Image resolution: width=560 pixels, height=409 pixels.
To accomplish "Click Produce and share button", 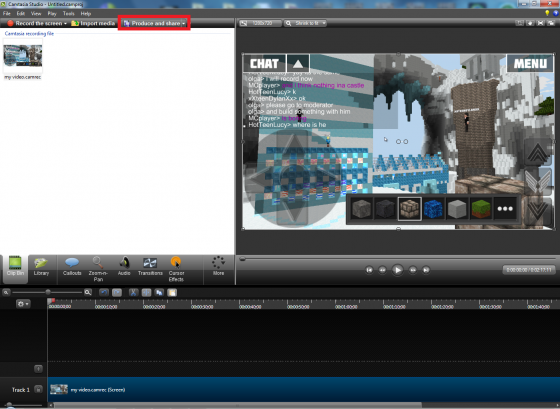I will click(152, 23).
